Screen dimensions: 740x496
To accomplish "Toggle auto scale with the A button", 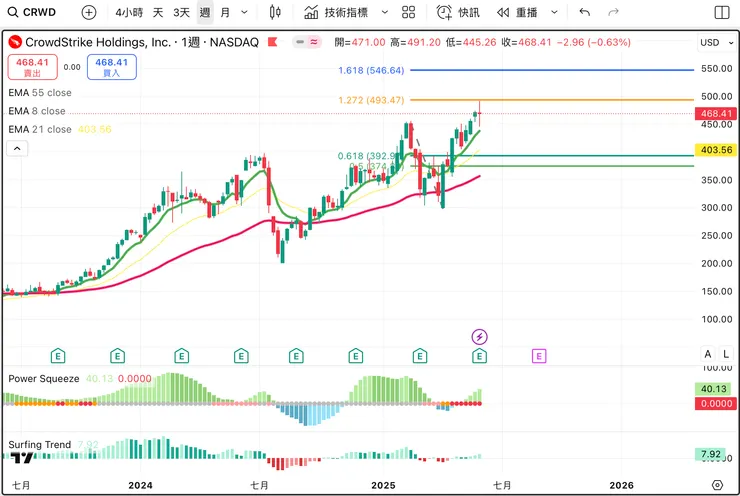I will click(707, 354).
